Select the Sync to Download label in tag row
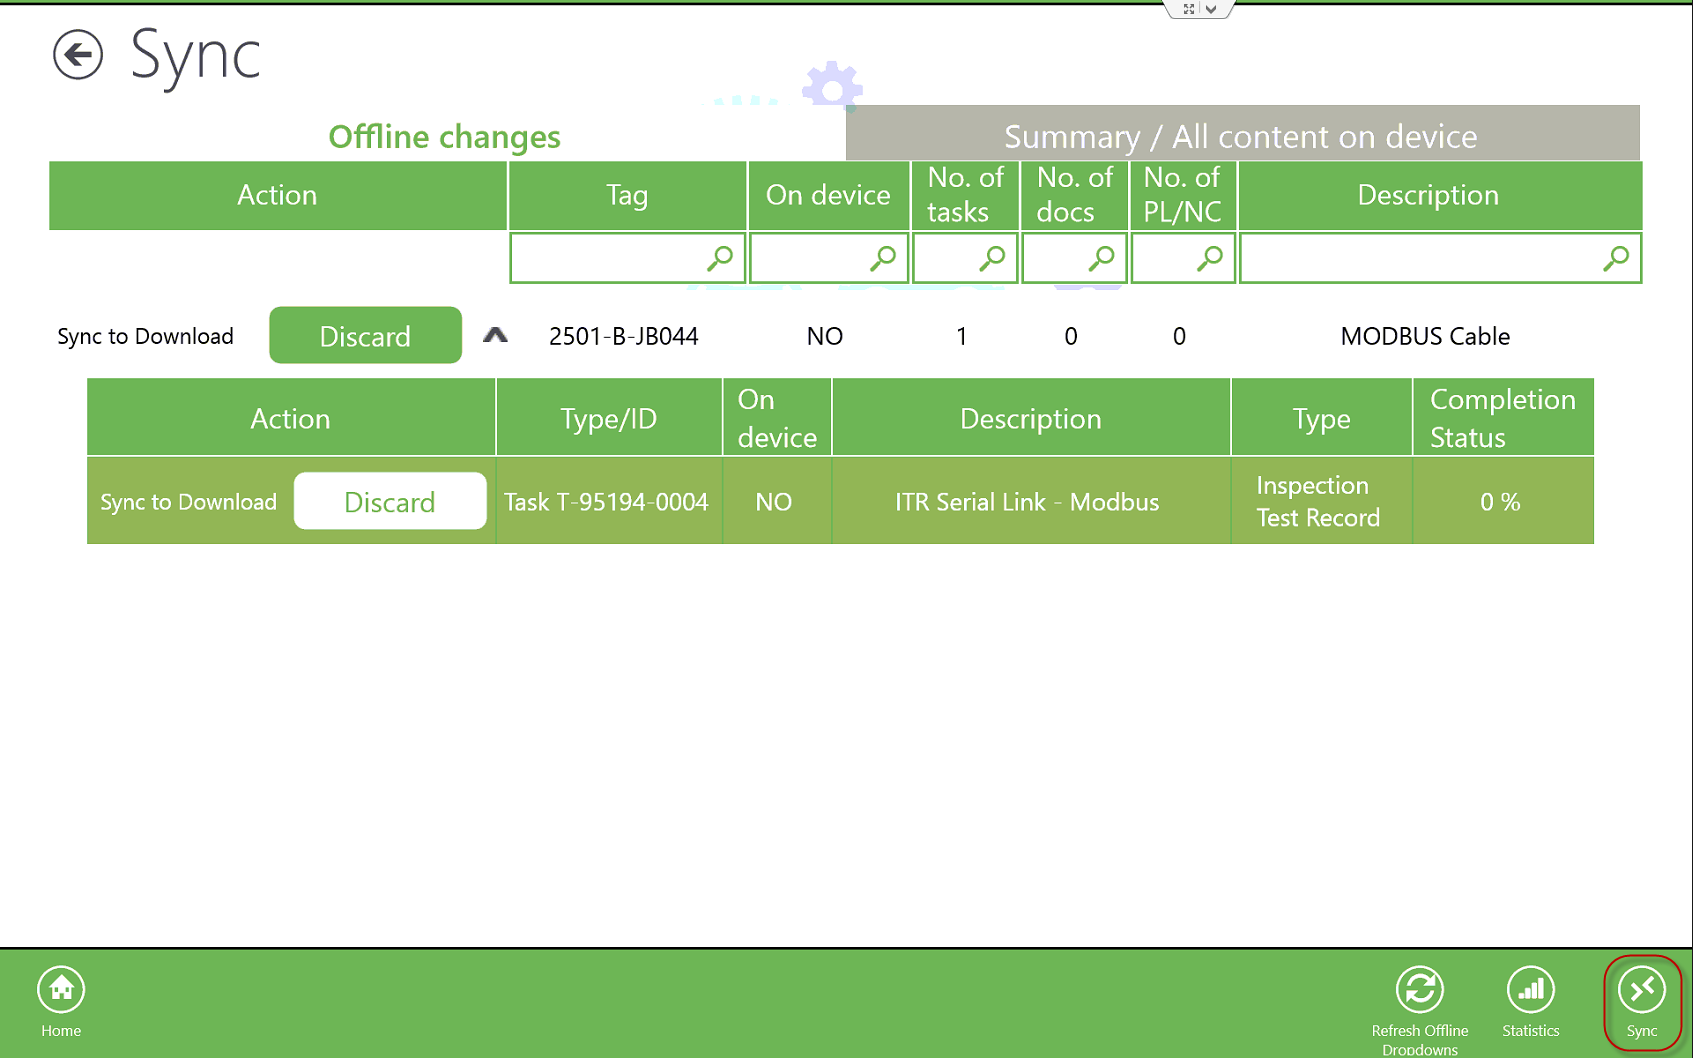 click(145, 336)
